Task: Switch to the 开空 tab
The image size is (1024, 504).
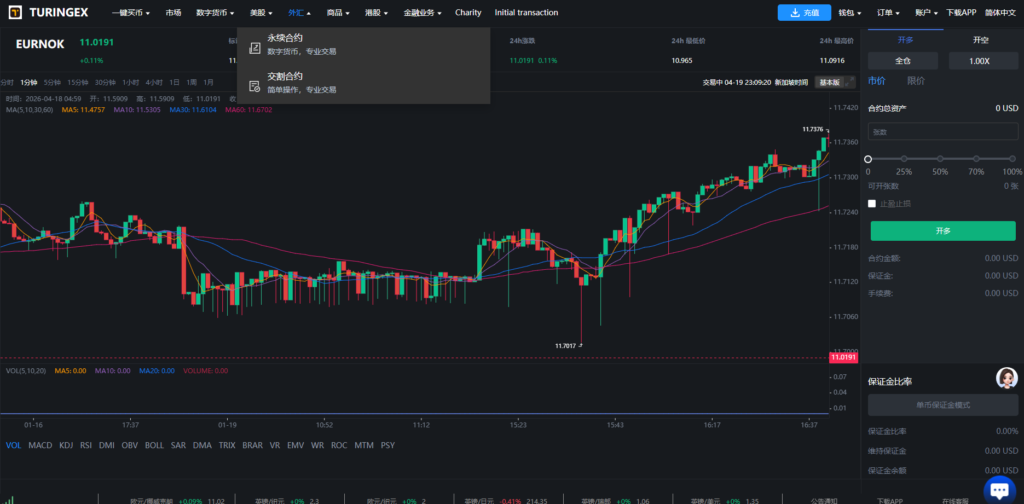Action: point(981,40)
